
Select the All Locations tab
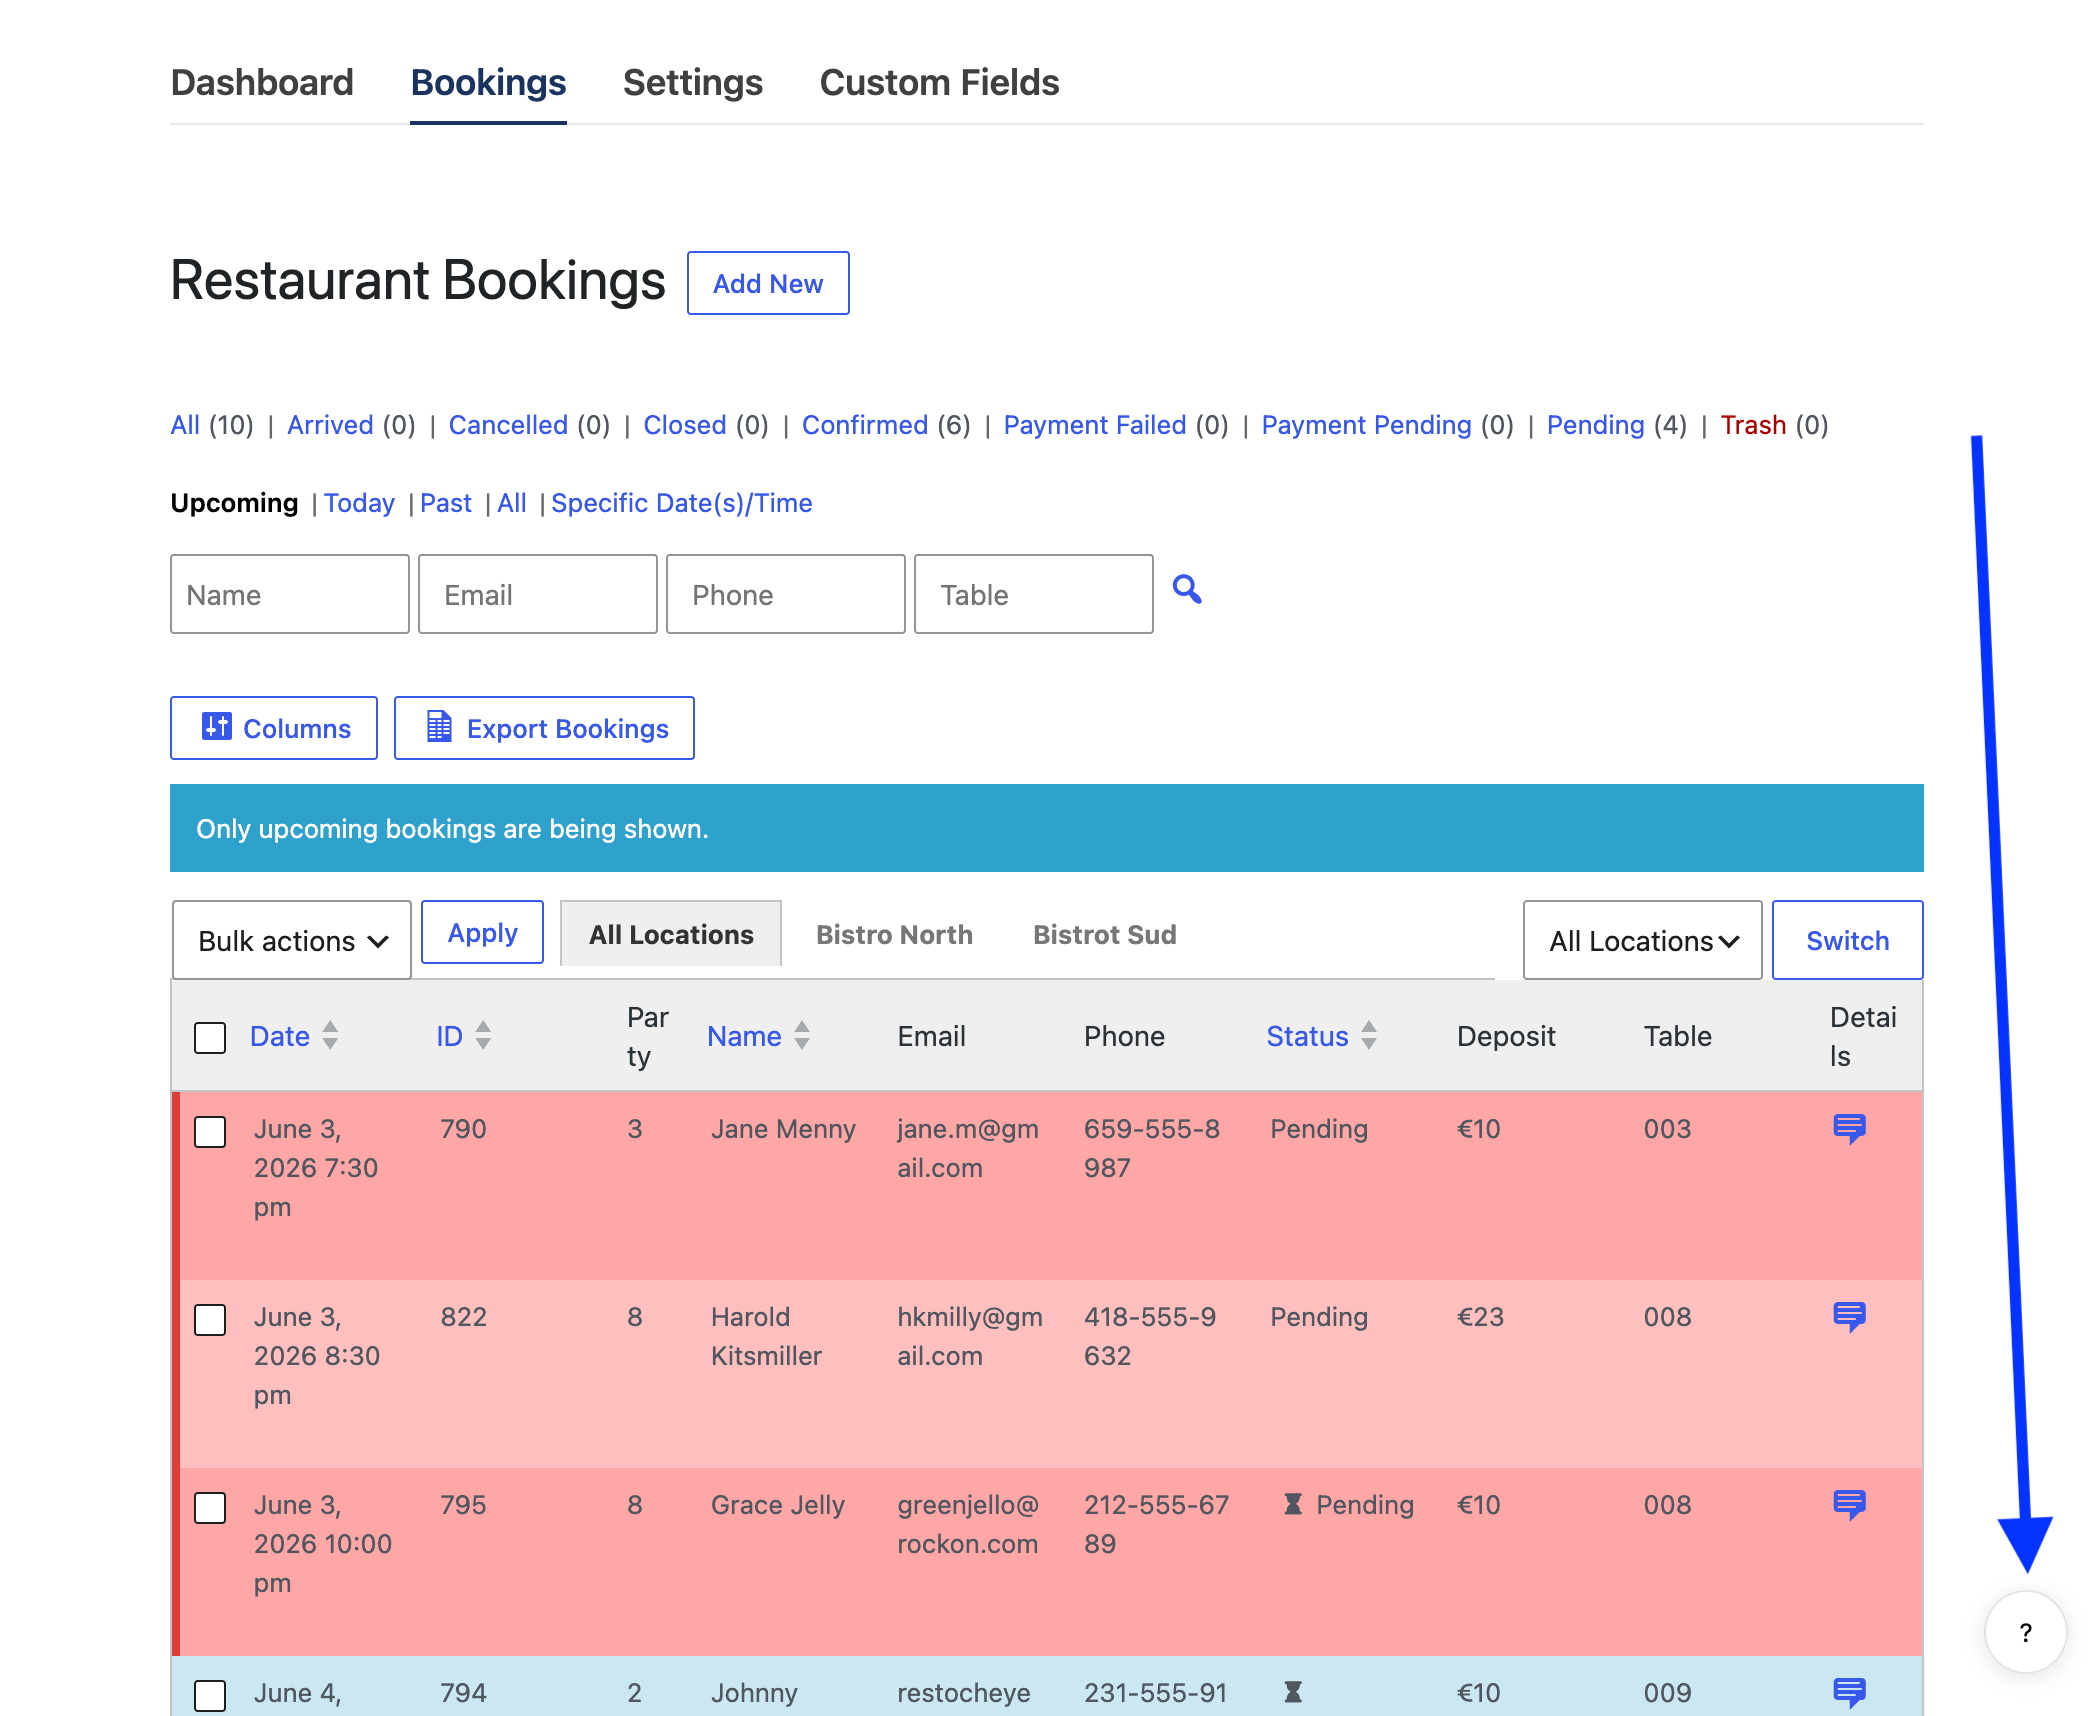coord(671,934)
